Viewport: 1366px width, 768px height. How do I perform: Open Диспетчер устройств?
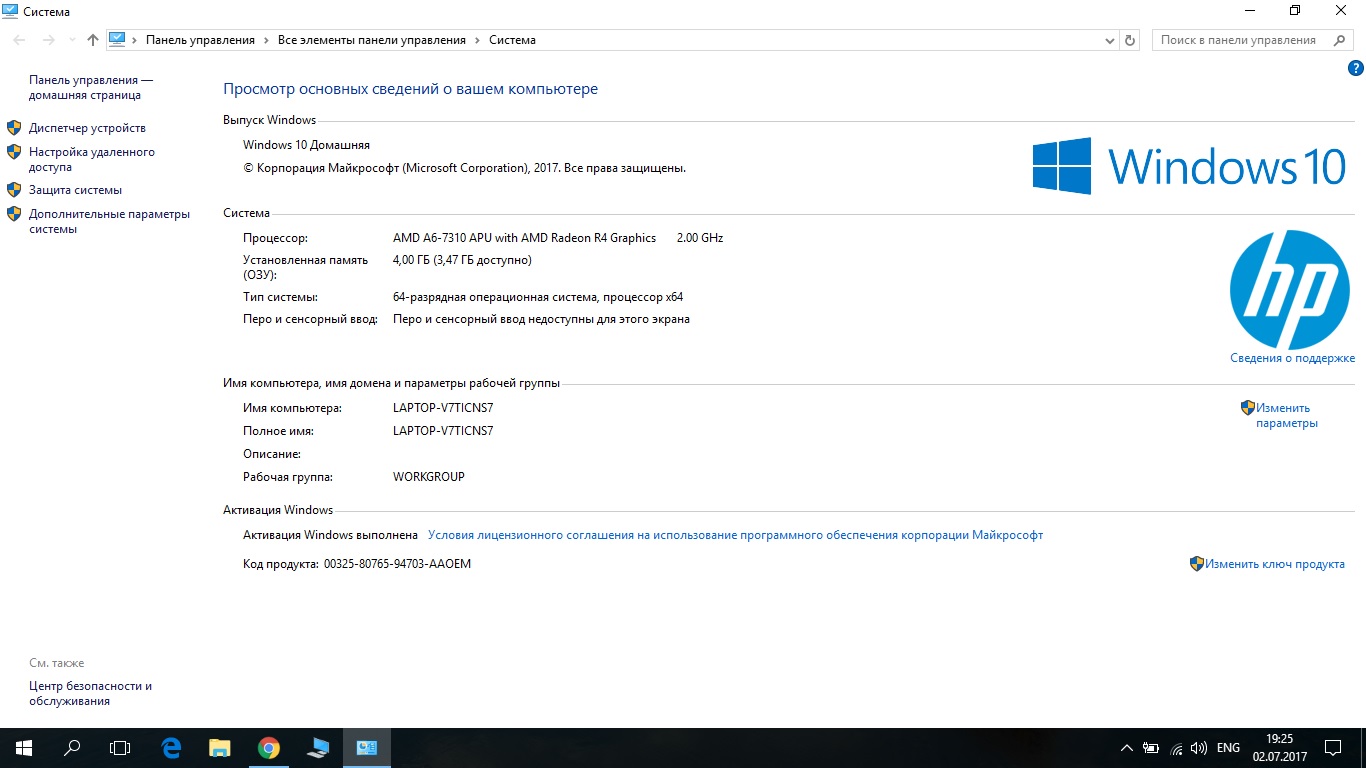[x=87, y=128]
